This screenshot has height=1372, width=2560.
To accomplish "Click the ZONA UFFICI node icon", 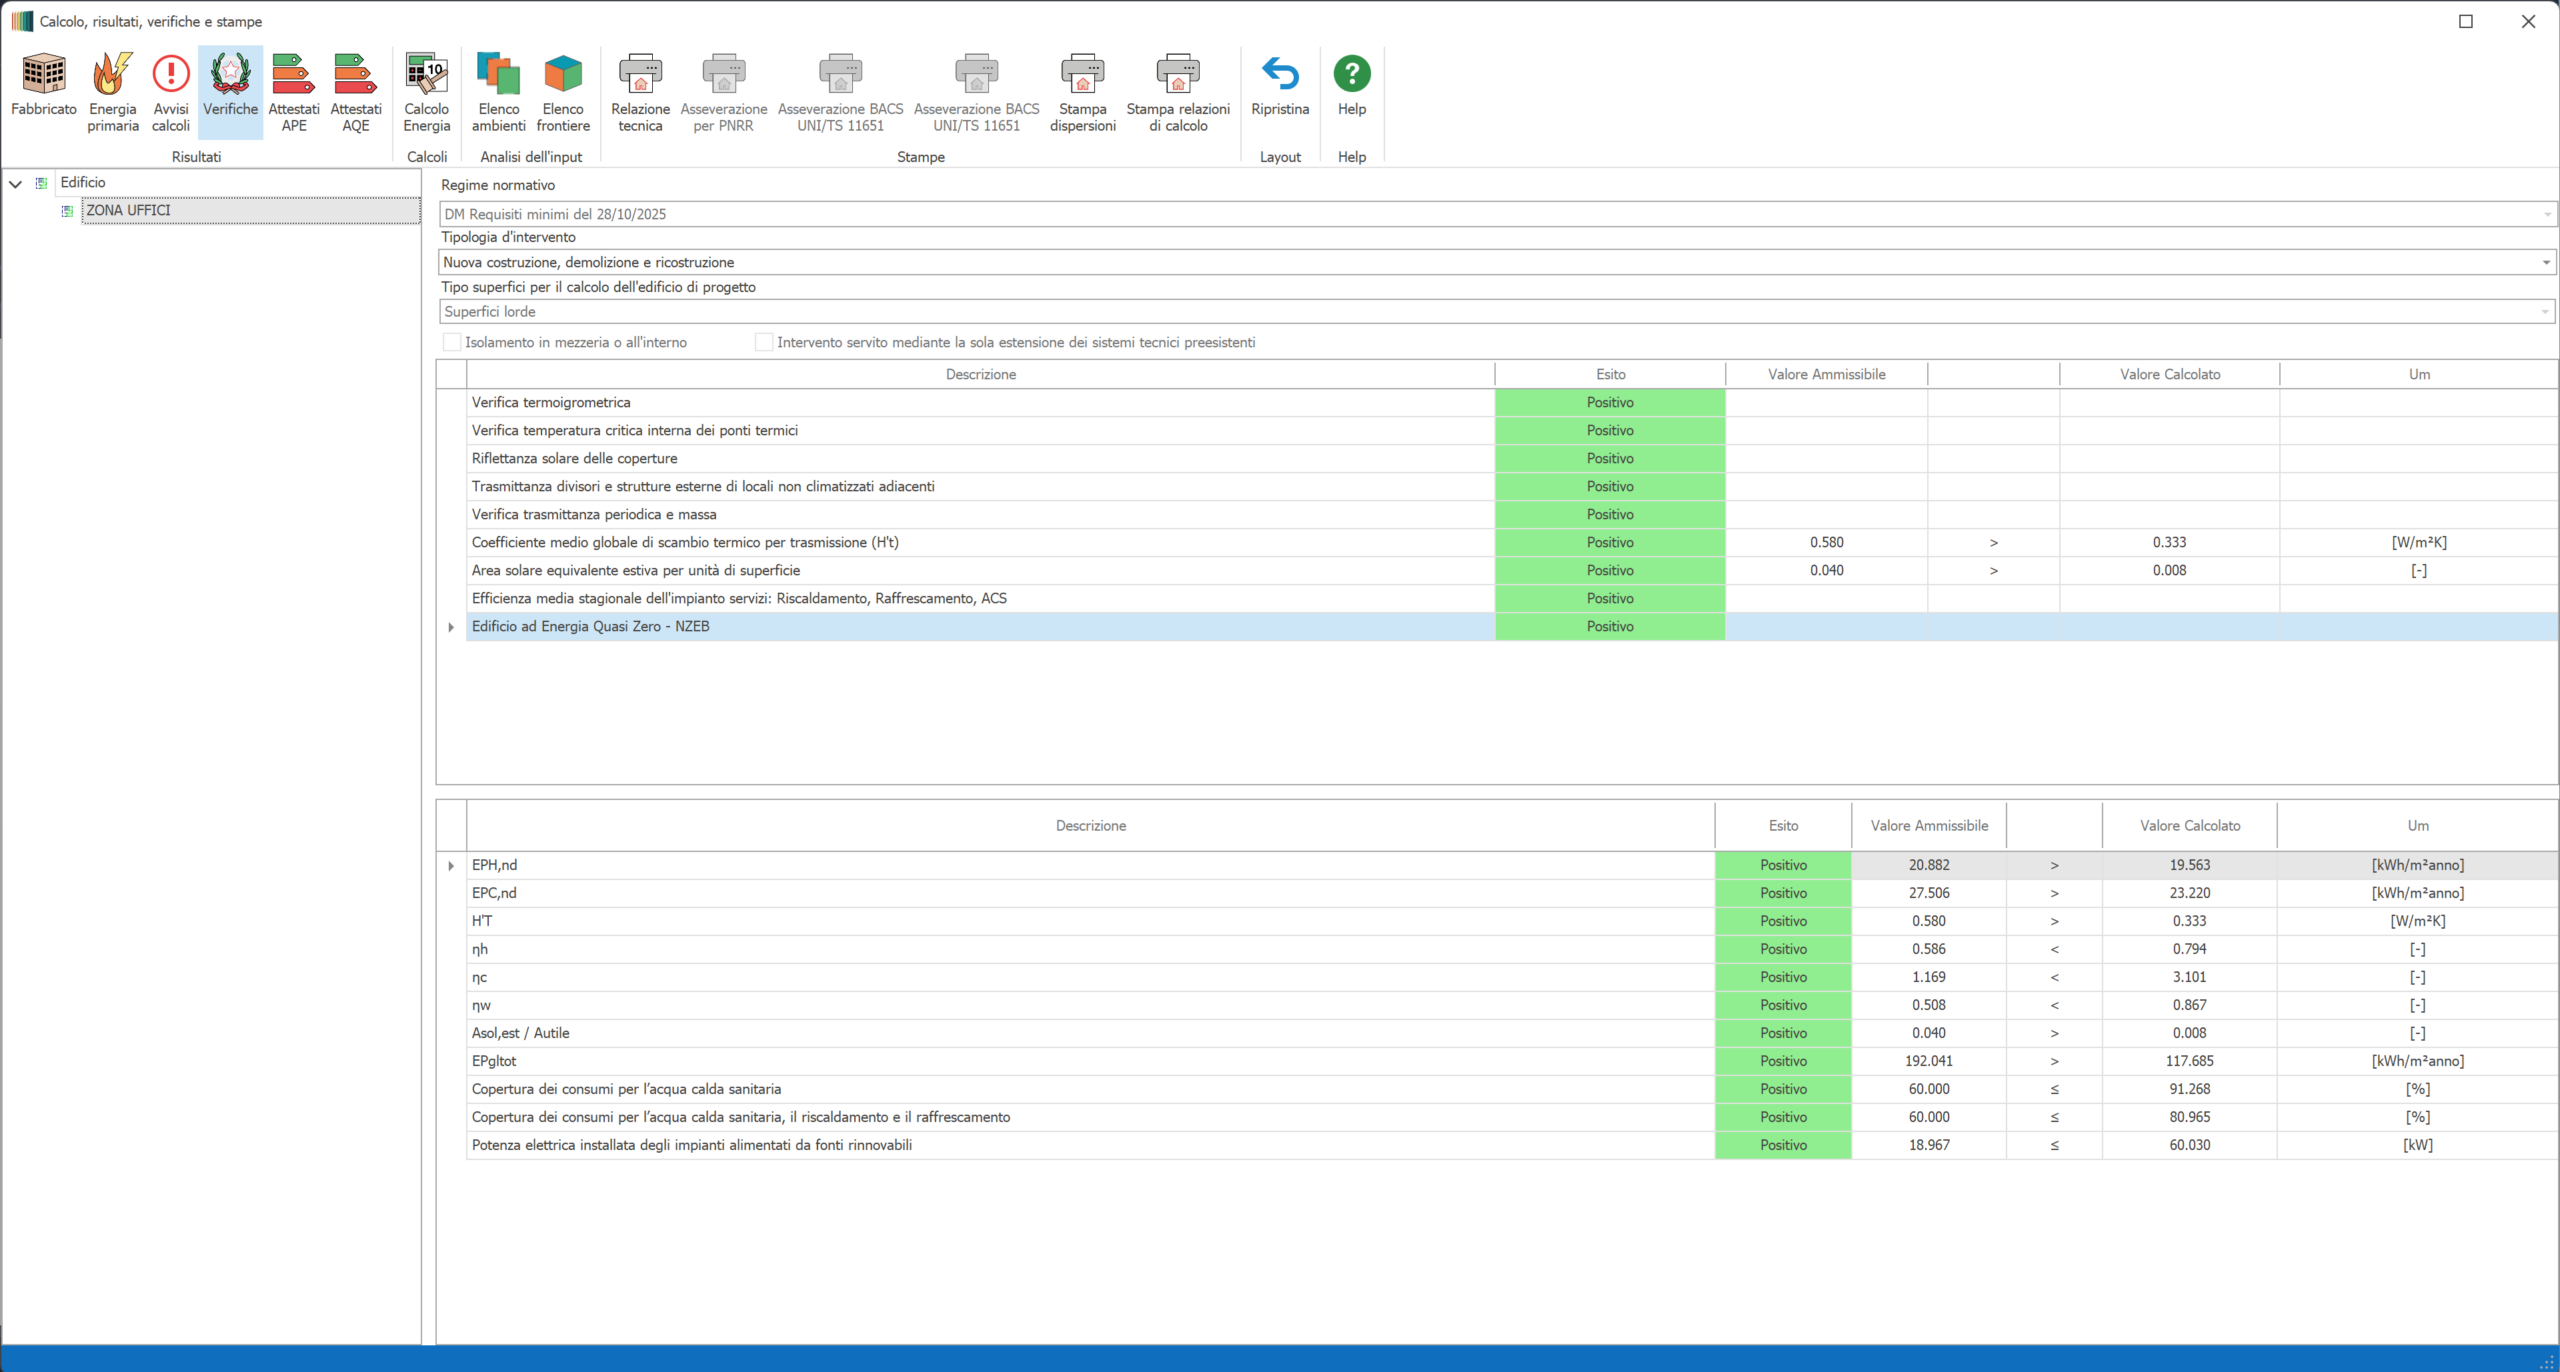I will coord(67,211).
